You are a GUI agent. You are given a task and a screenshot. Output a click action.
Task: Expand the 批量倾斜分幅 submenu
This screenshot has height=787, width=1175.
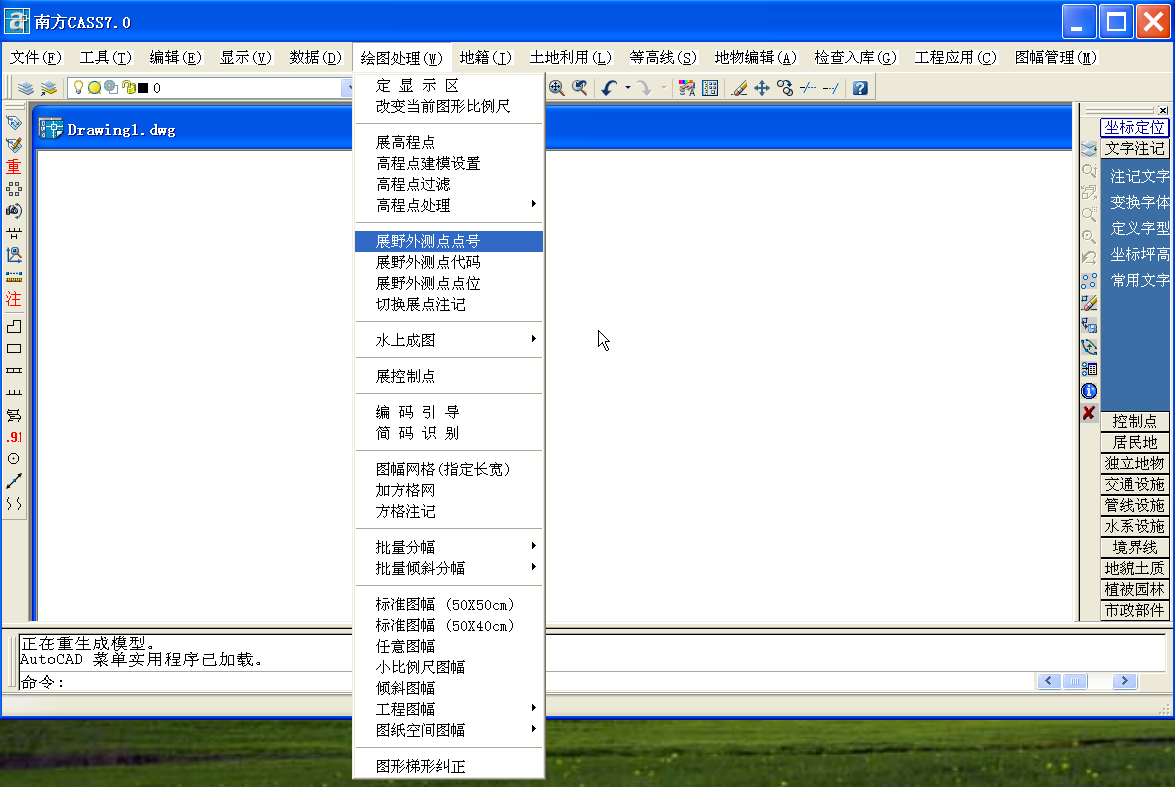coord(450,568)
